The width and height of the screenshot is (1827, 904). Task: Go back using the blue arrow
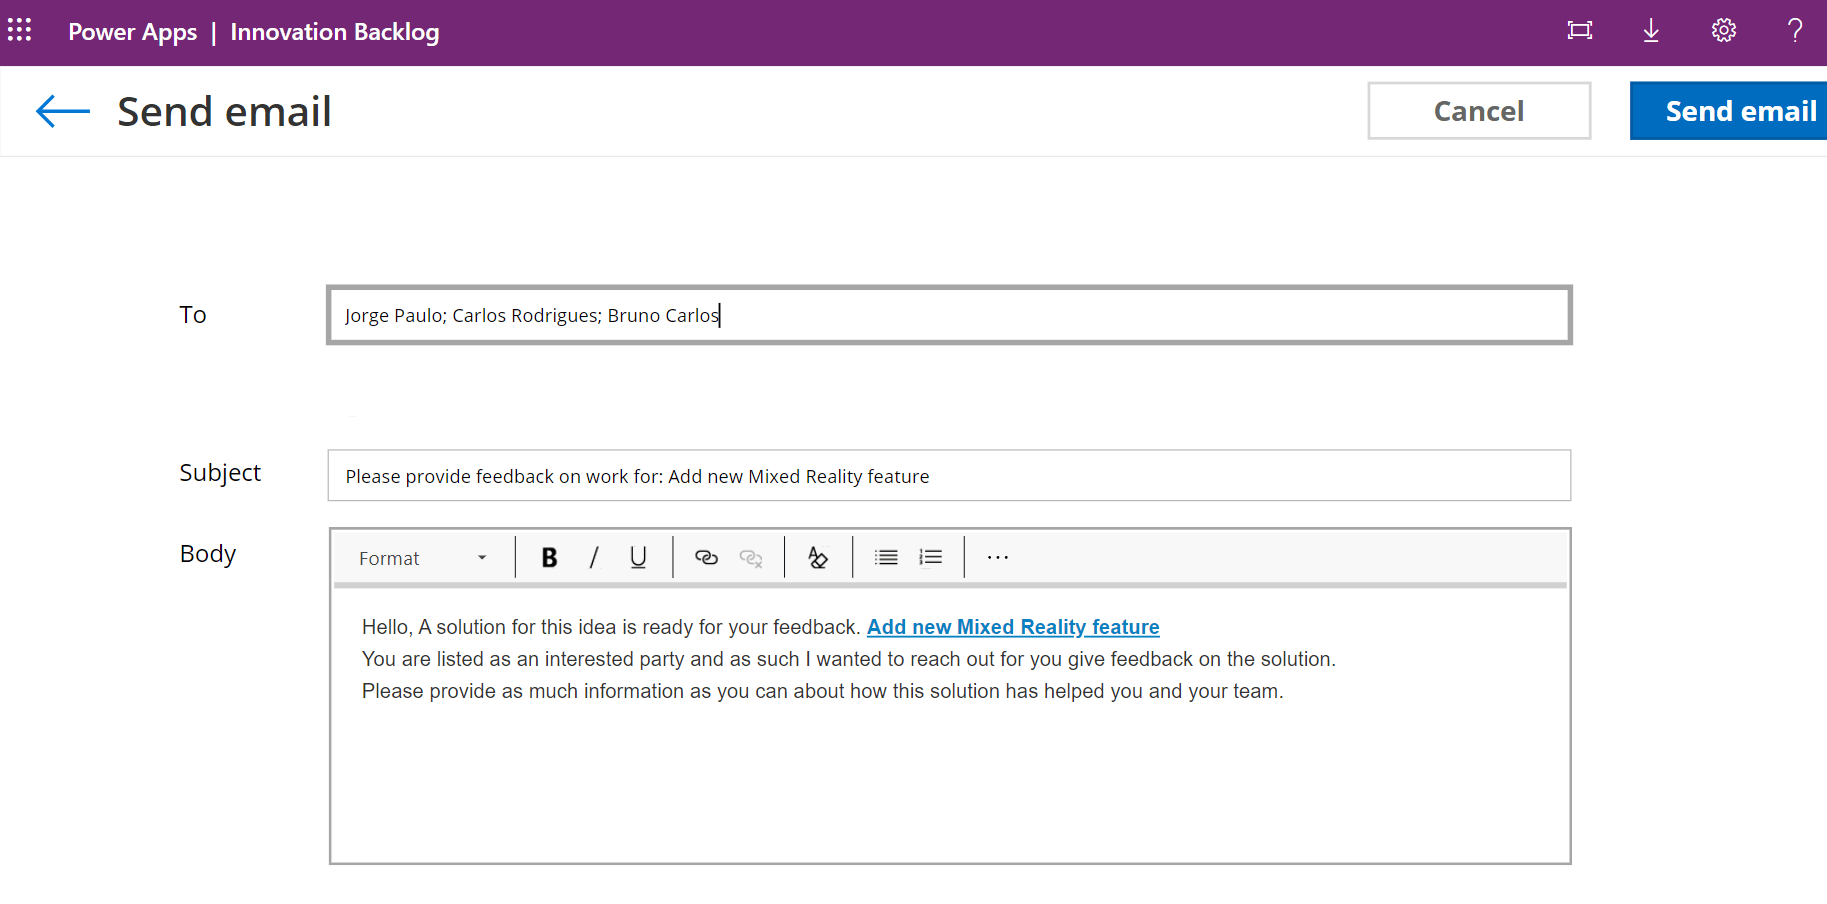coord(62,111)
